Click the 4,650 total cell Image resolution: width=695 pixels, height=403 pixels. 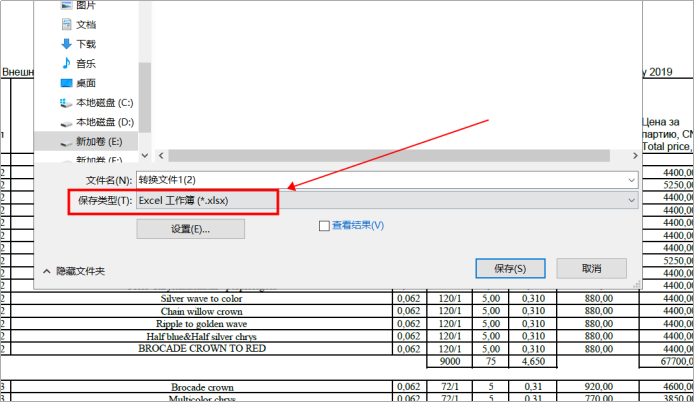[533, 361]
